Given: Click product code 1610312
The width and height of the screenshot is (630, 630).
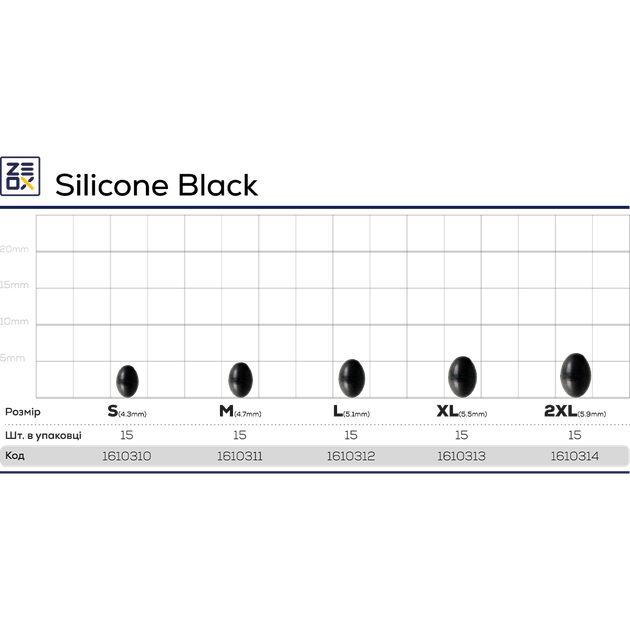Looking at the screenshot, I should click(351, 456).
